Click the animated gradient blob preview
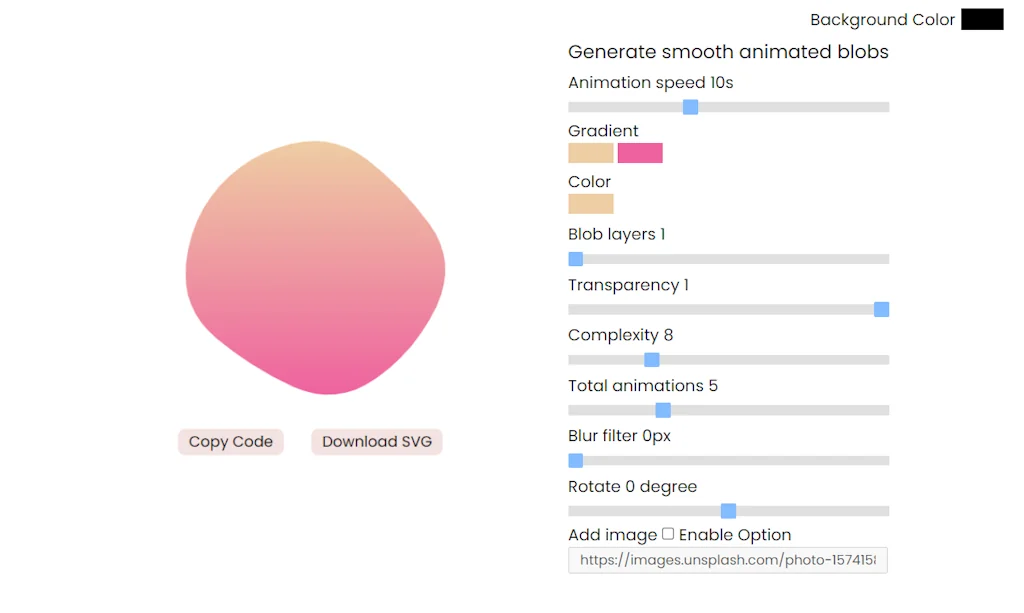The height and width of the screenshot is (613, 1024). pos(315,268)
